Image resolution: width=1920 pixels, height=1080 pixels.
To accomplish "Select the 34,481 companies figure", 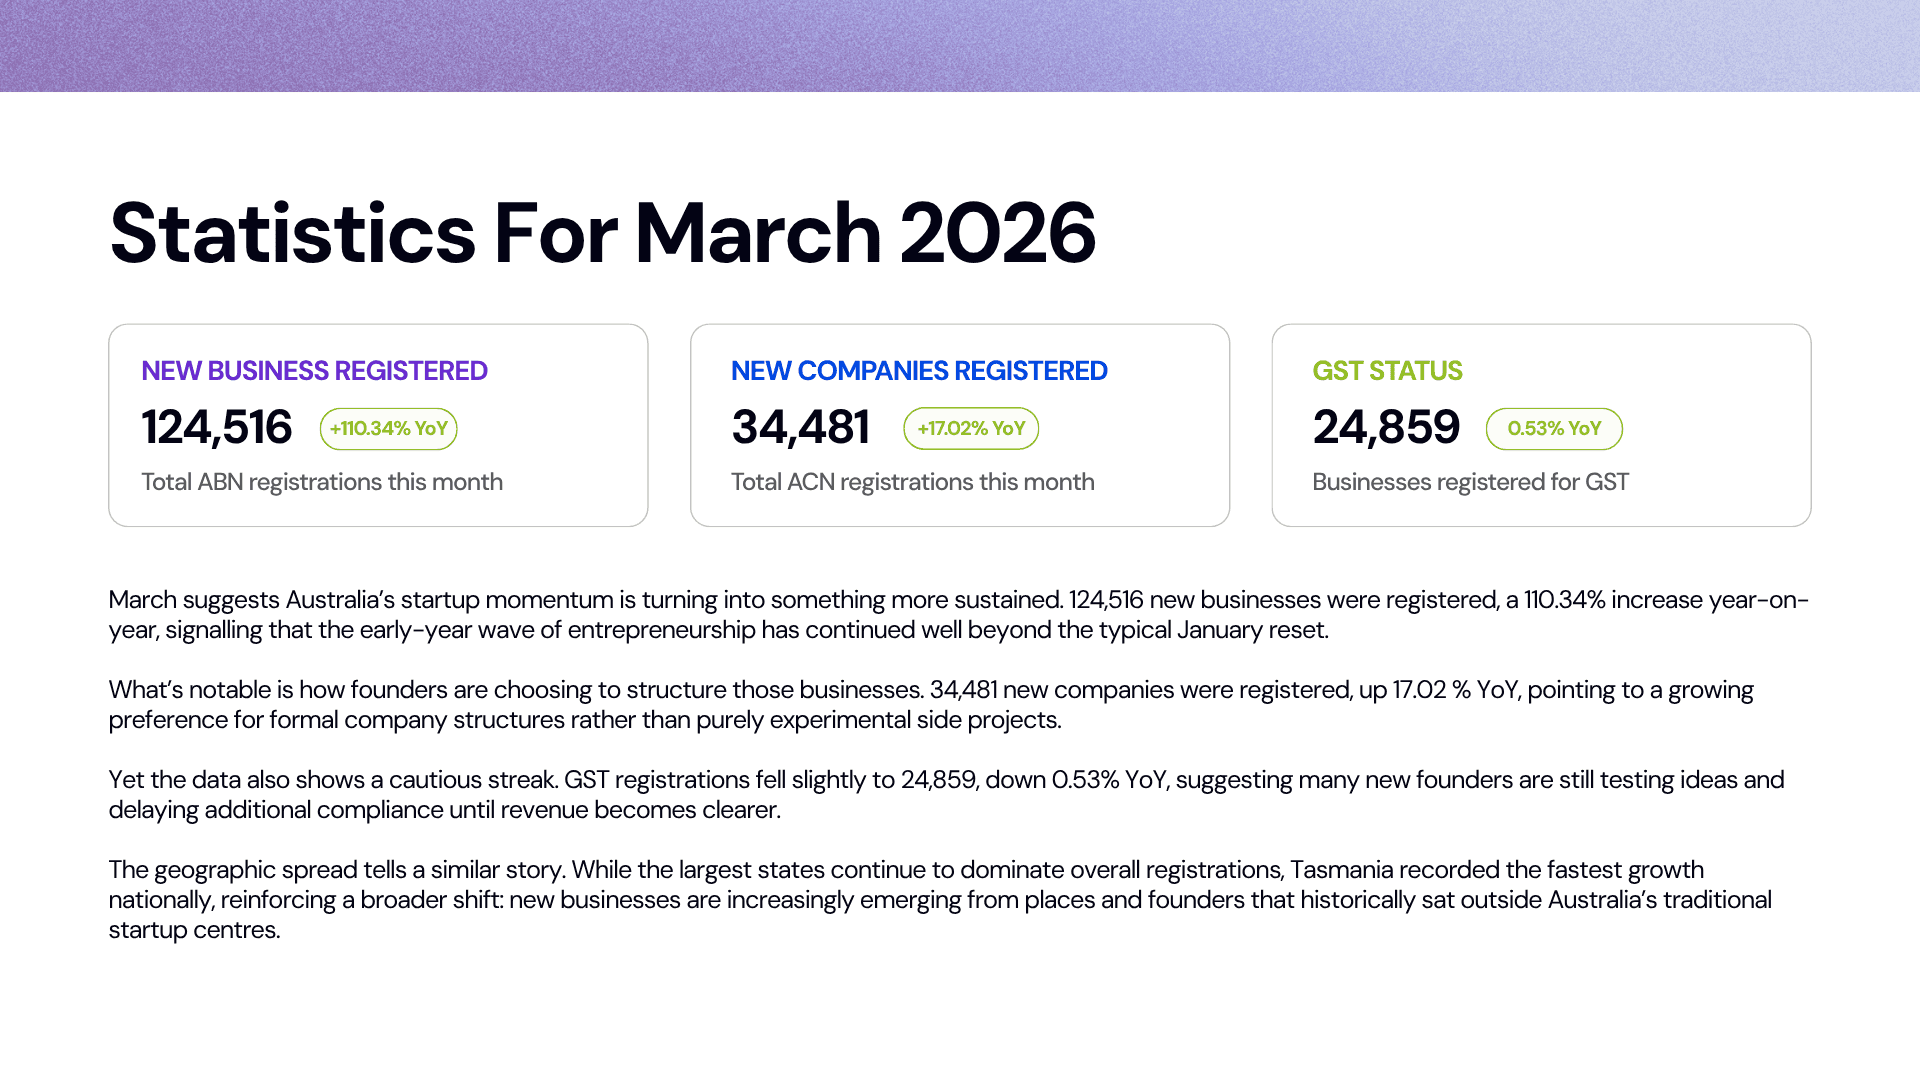I will (800, 428).
